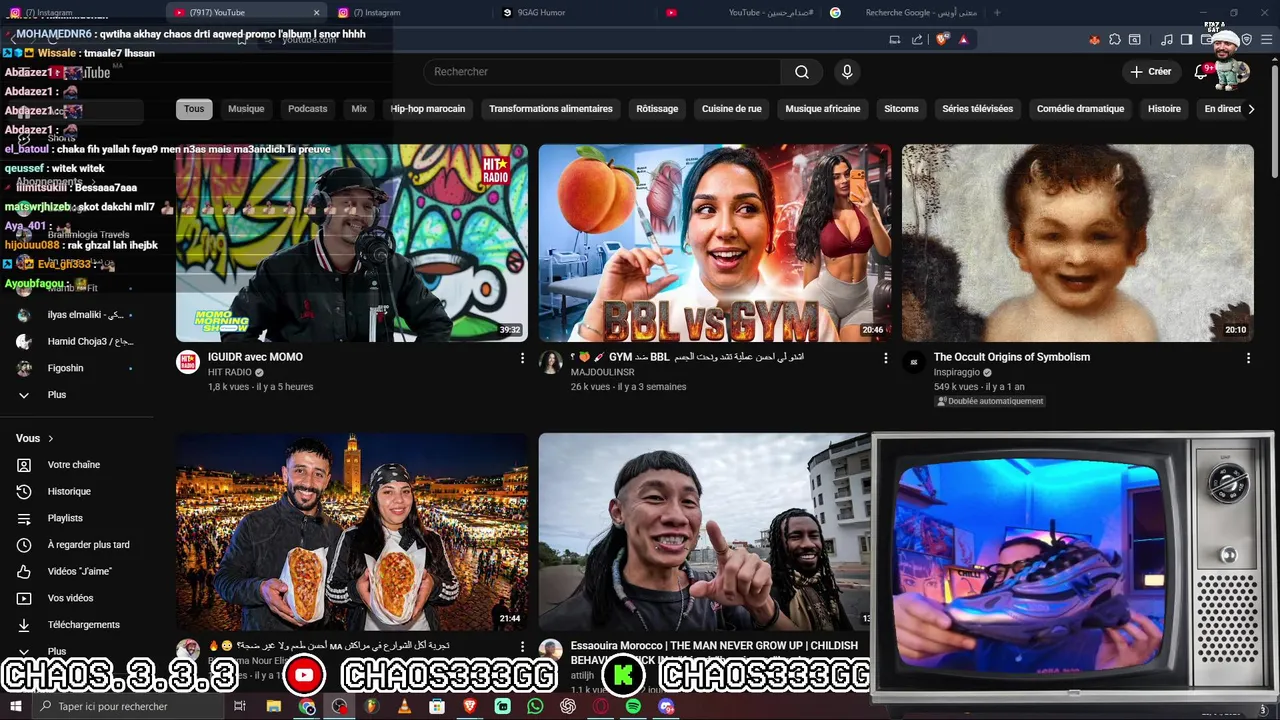Select the Hip-hop marocain chip
Image resolution: width=1280 pixels, height=720 pixels.
(x=428, y=109)
